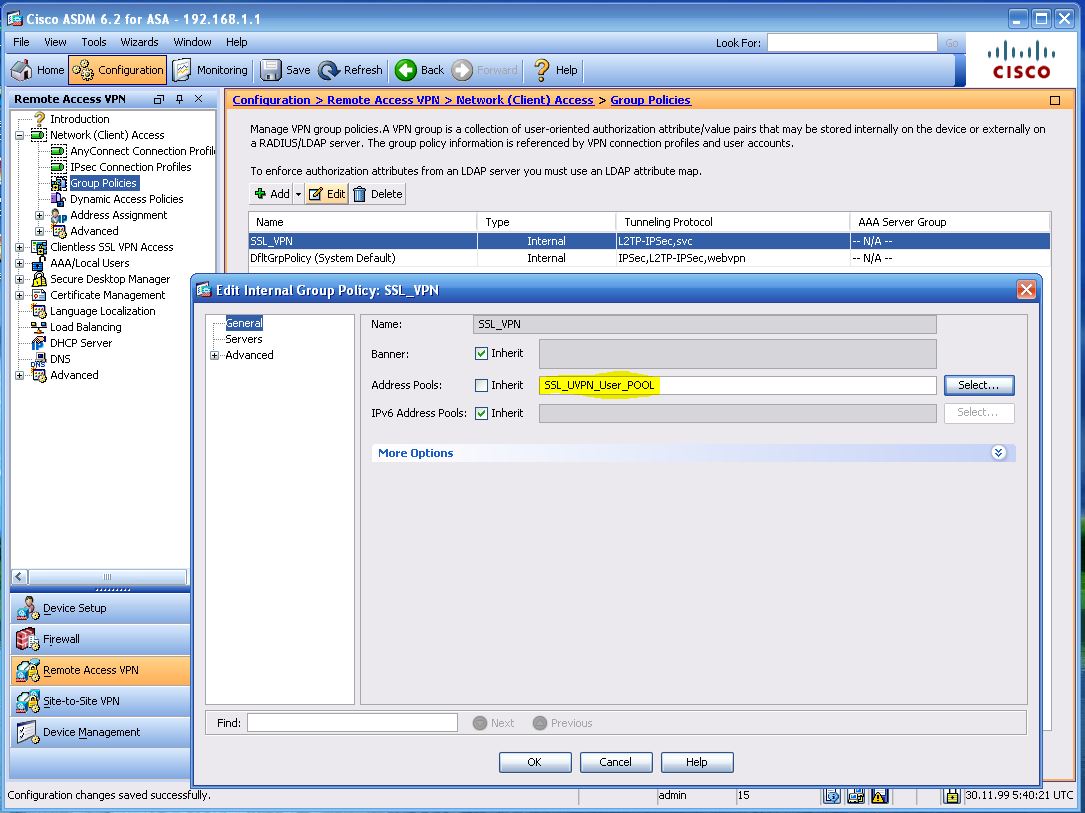This screenshot has height=813, width=1085.
Task: Toggle Banner Inherit checkbox
Action: pos(482,354)
